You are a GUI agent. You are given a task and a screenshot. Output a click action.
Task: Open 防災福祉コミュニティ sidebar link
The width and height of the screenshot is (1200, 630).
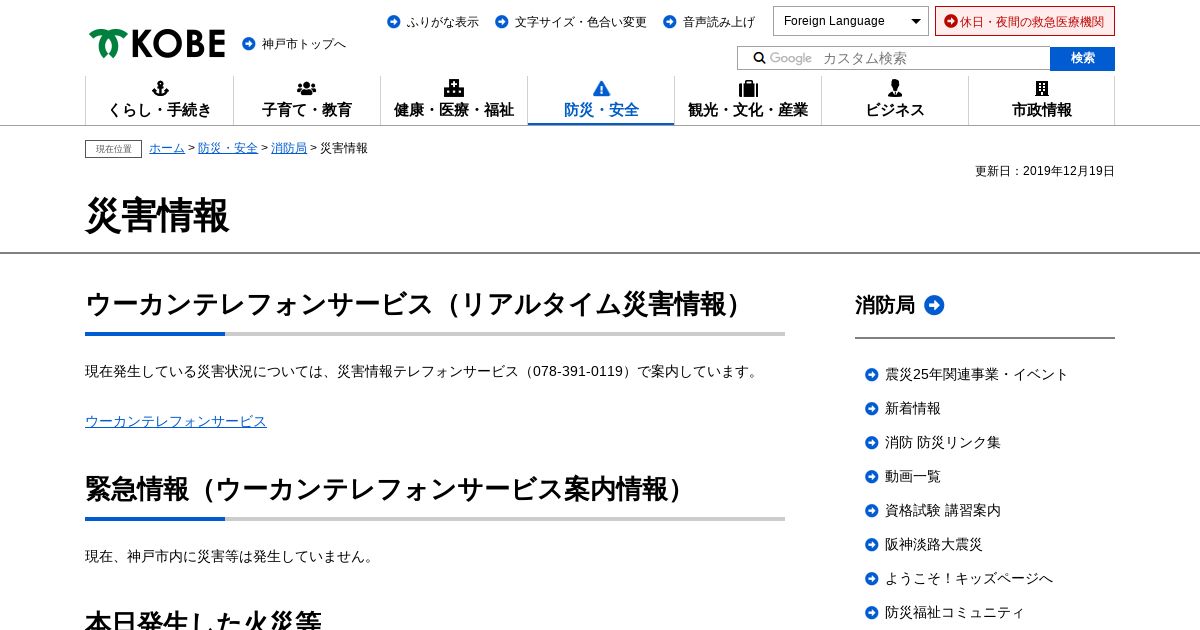coord(955,612)
